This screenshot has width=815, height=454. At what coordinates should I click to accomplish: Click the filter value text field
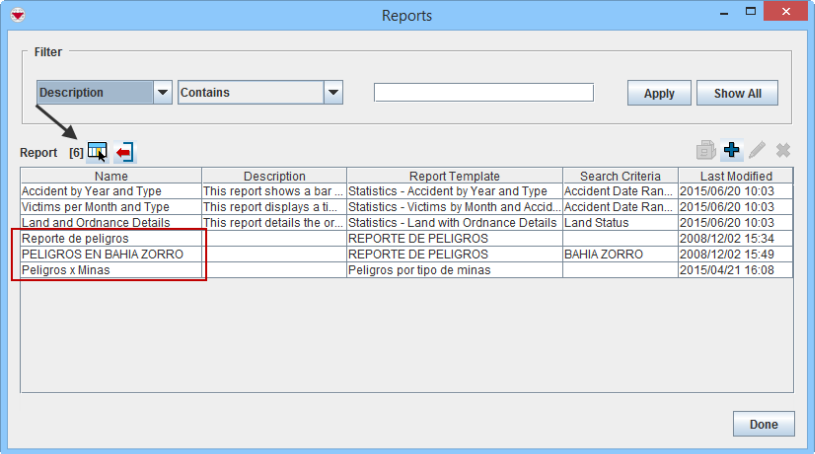click(x=483, y=93)
